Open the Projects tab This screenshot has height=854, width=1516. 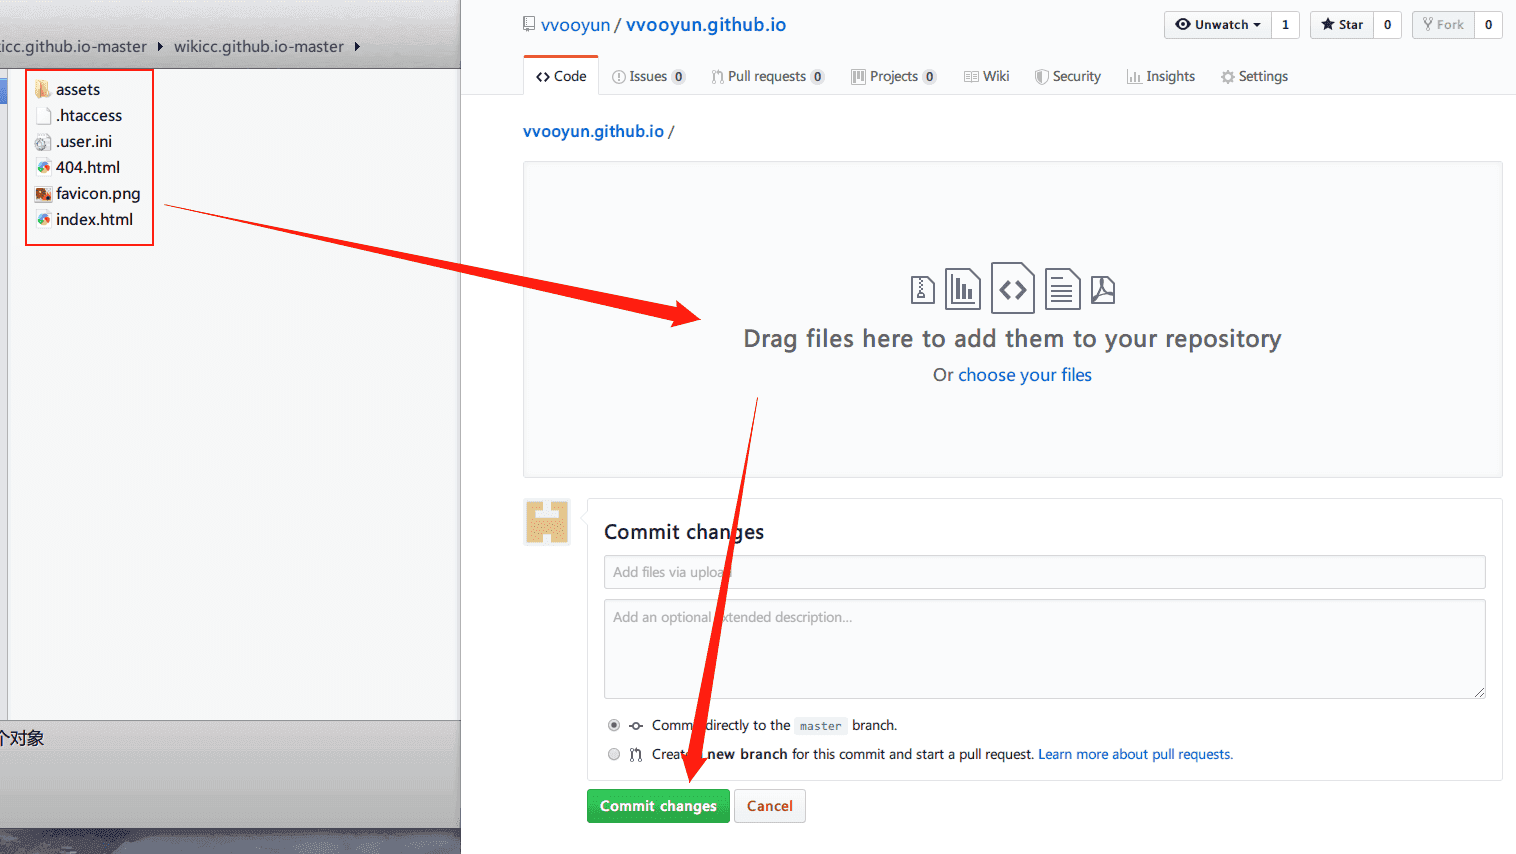[x=893, y=76]
